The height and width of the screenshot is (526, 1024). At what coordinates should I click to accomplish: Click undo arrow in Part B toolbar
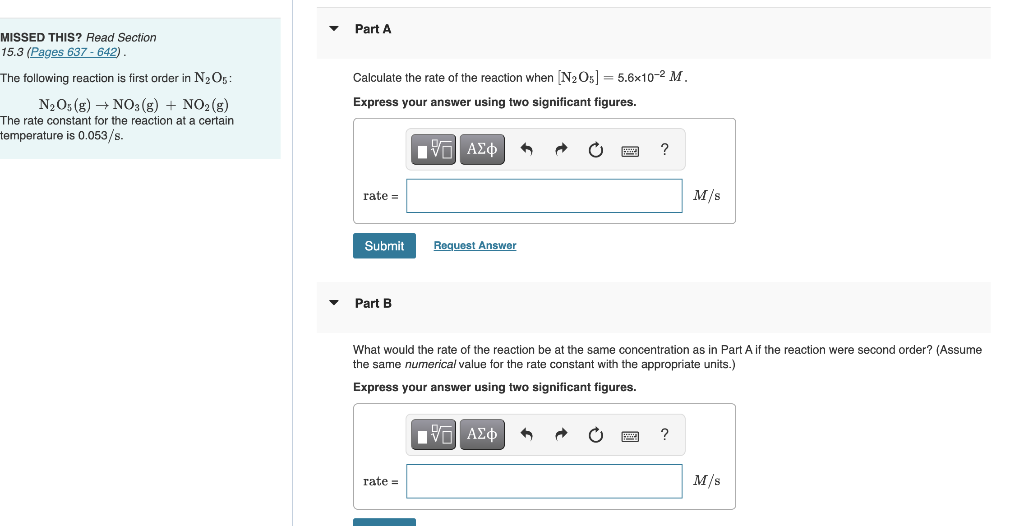point(526,435)
